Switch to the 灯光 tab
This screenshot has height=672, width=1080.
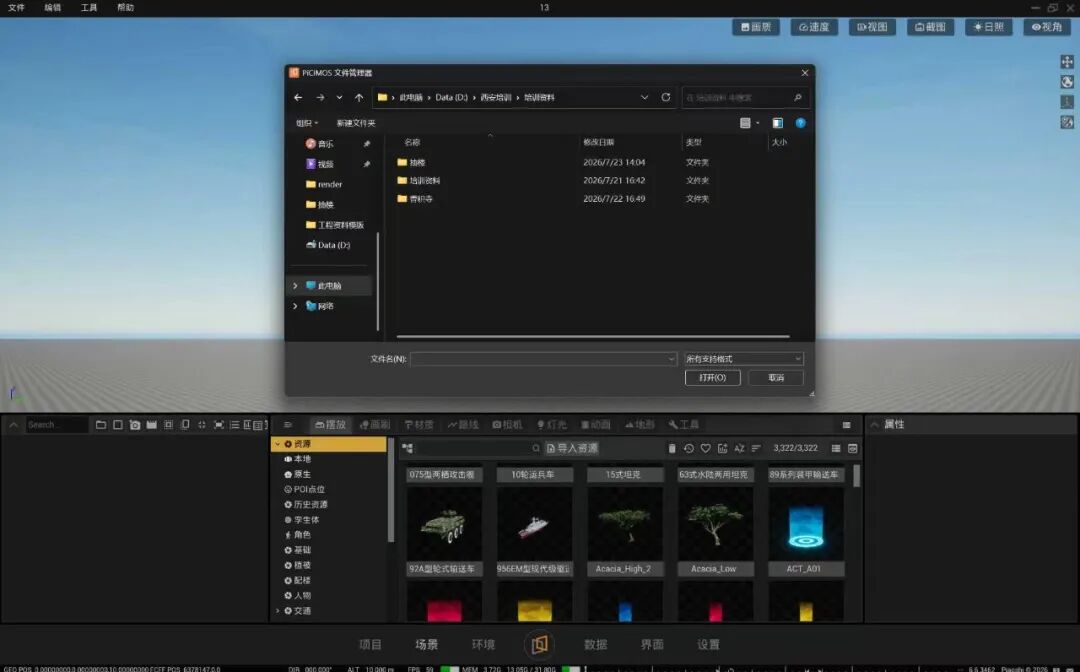(x=552, y=425)
